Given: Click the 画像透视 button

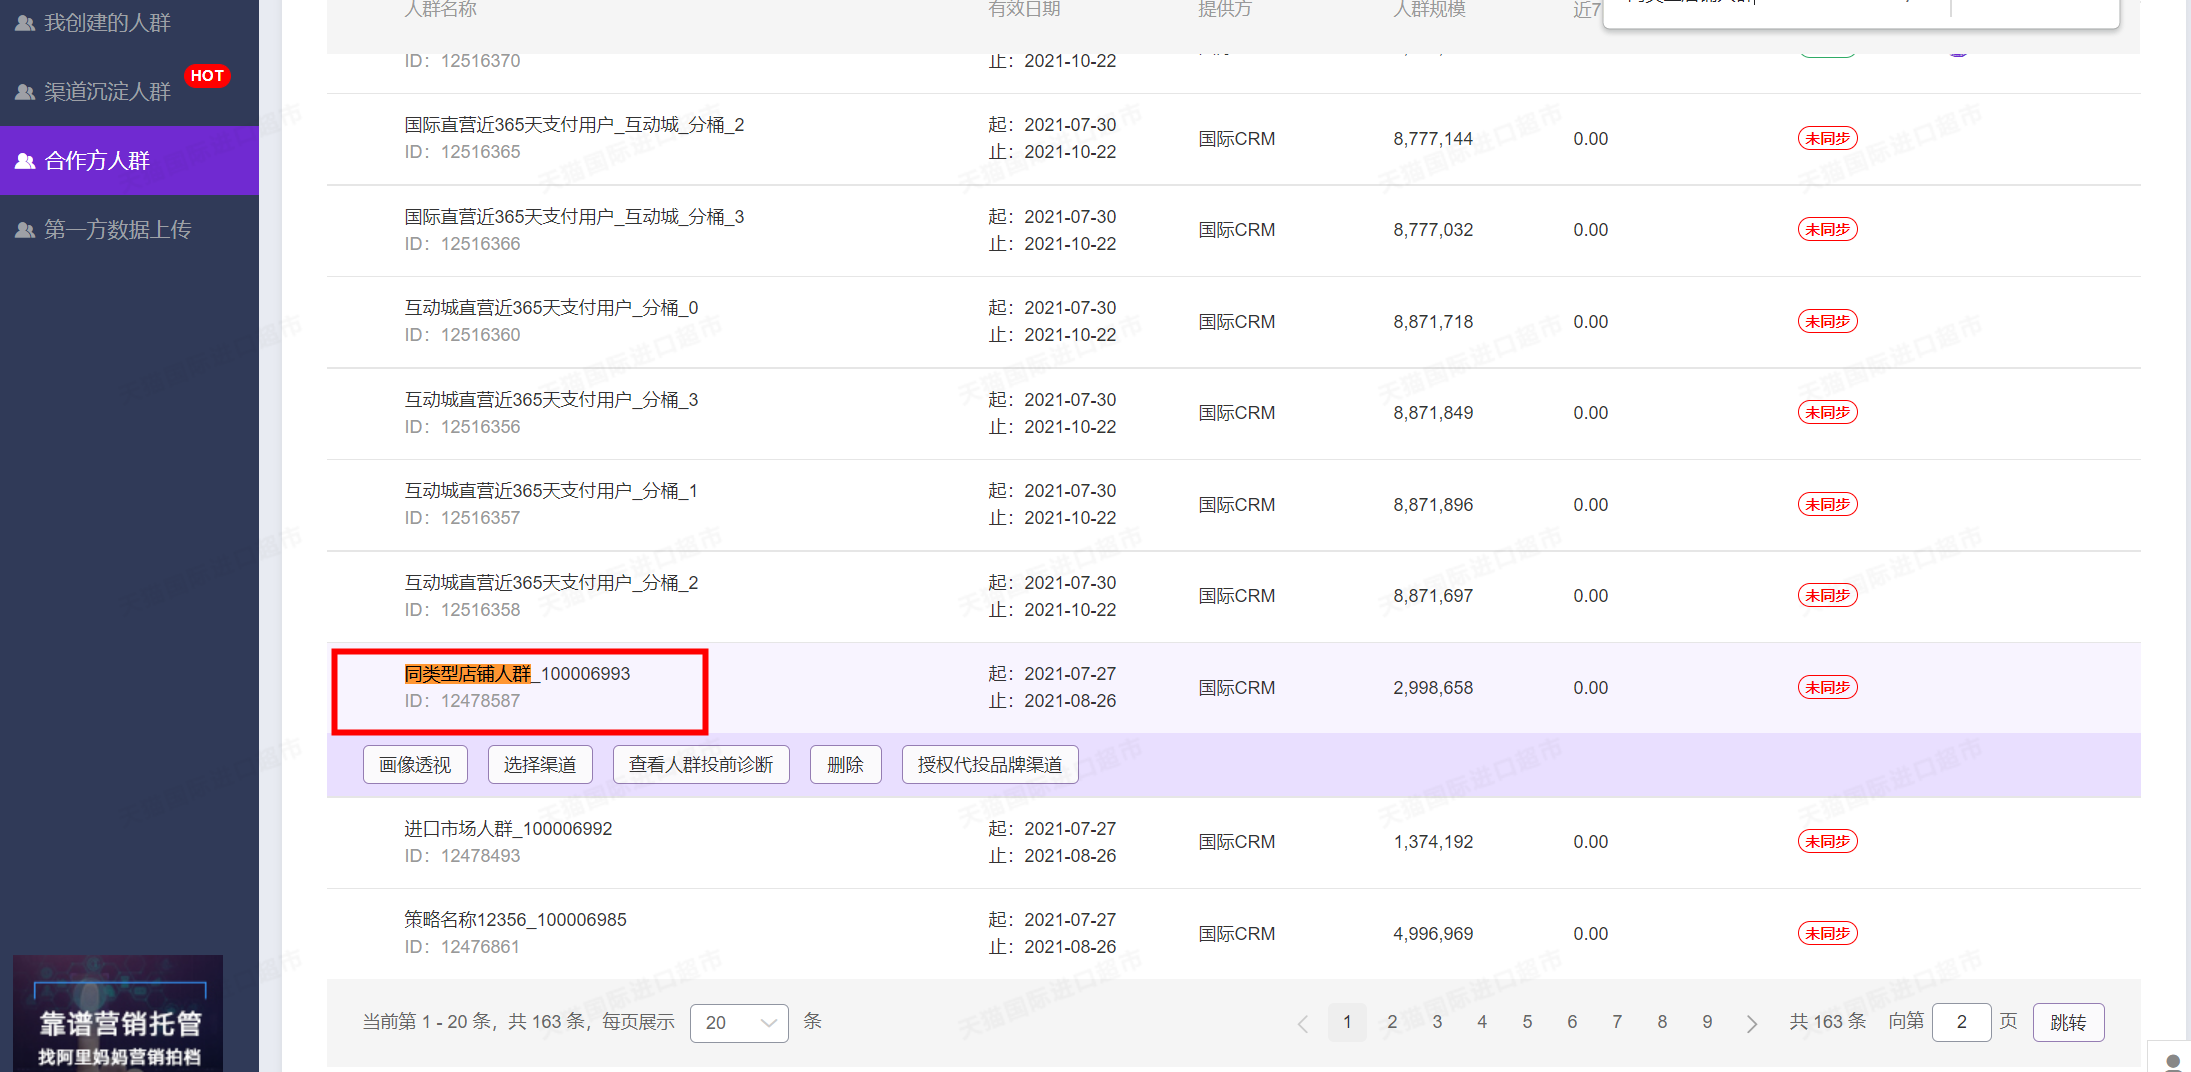Looking at the screenshot, I should [415, 765].
